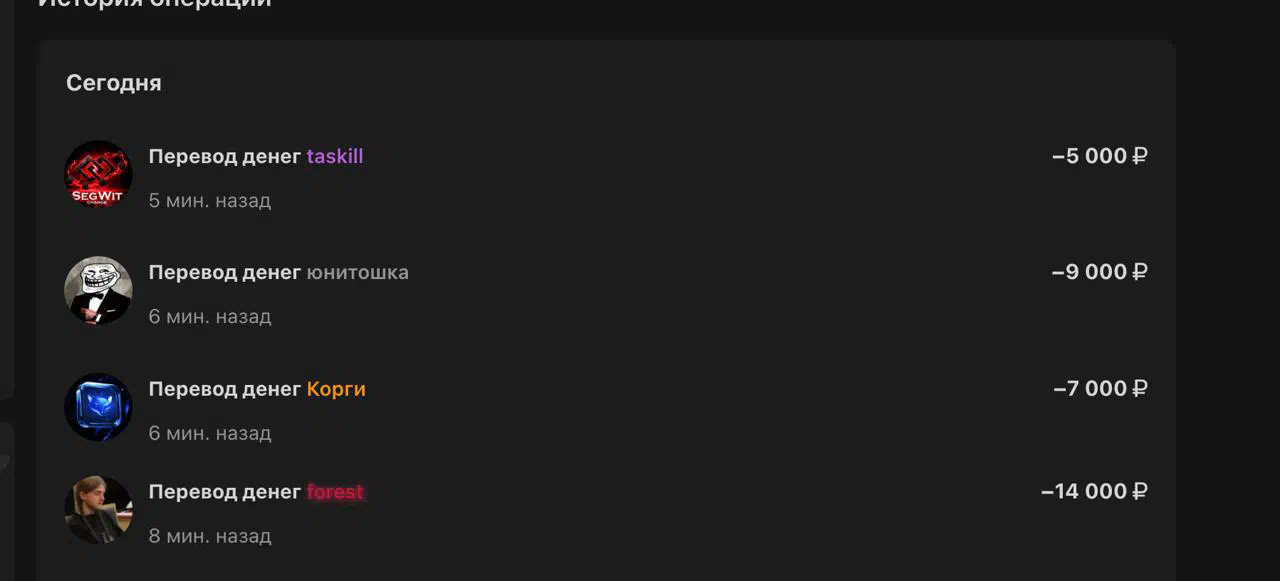Click the red forest username
Image resolution: width=1280 pixels, height=581 pixels.
335,492
